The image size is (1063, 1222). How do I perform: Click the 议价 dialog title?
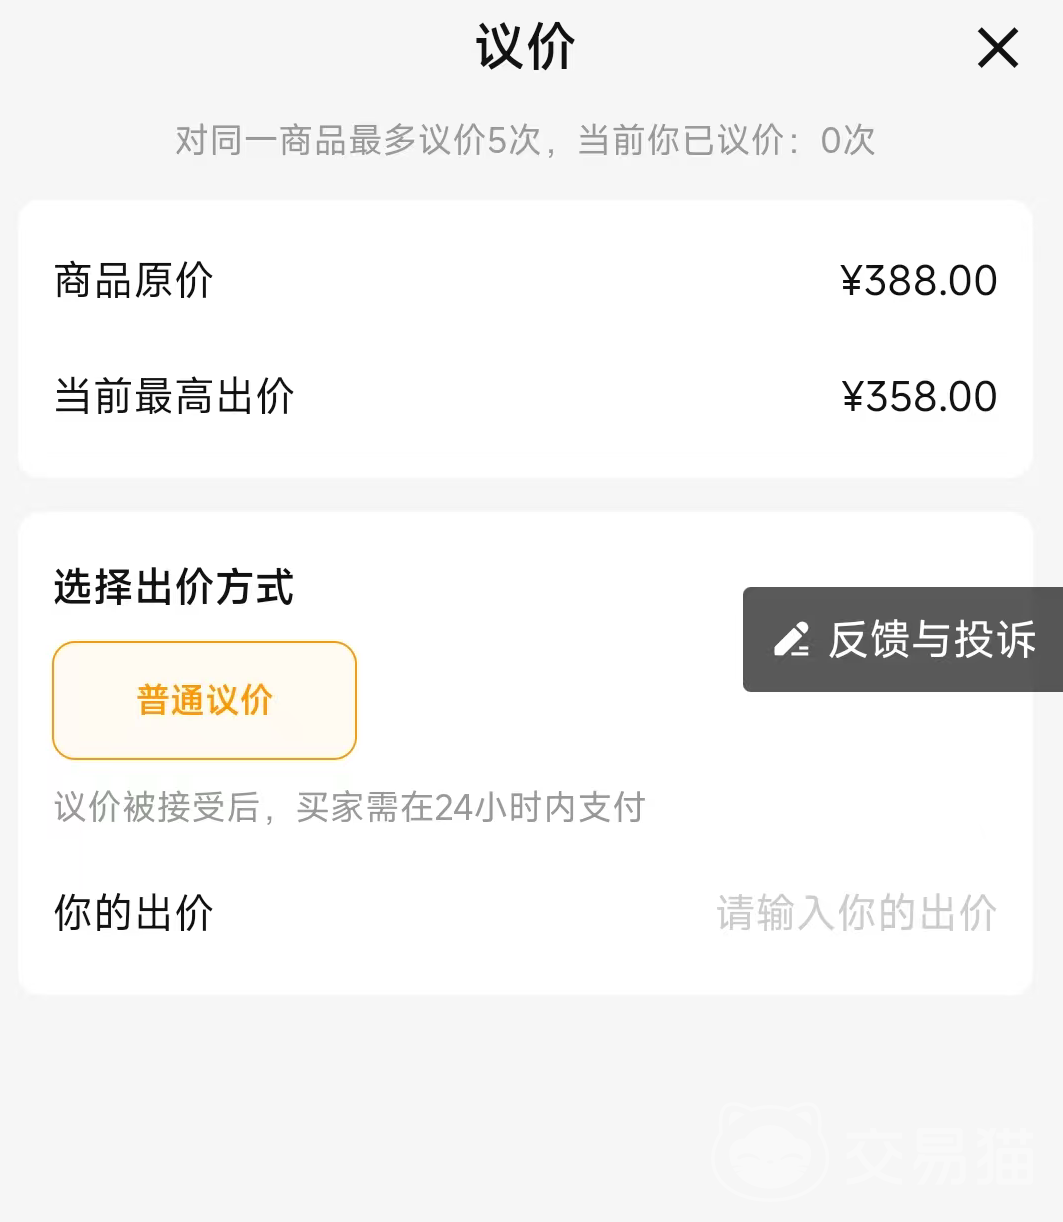point(525,47)
